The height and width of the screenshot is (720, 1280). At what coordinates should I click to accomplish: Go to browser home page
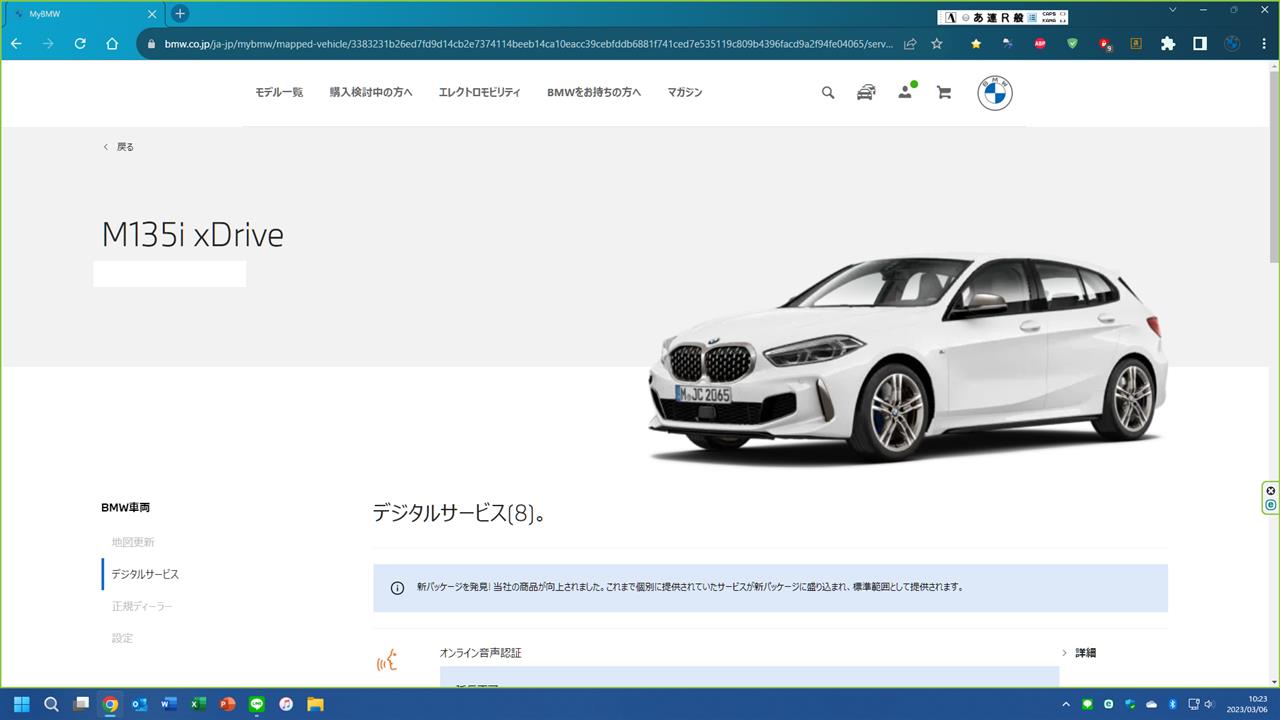point(112,44)
